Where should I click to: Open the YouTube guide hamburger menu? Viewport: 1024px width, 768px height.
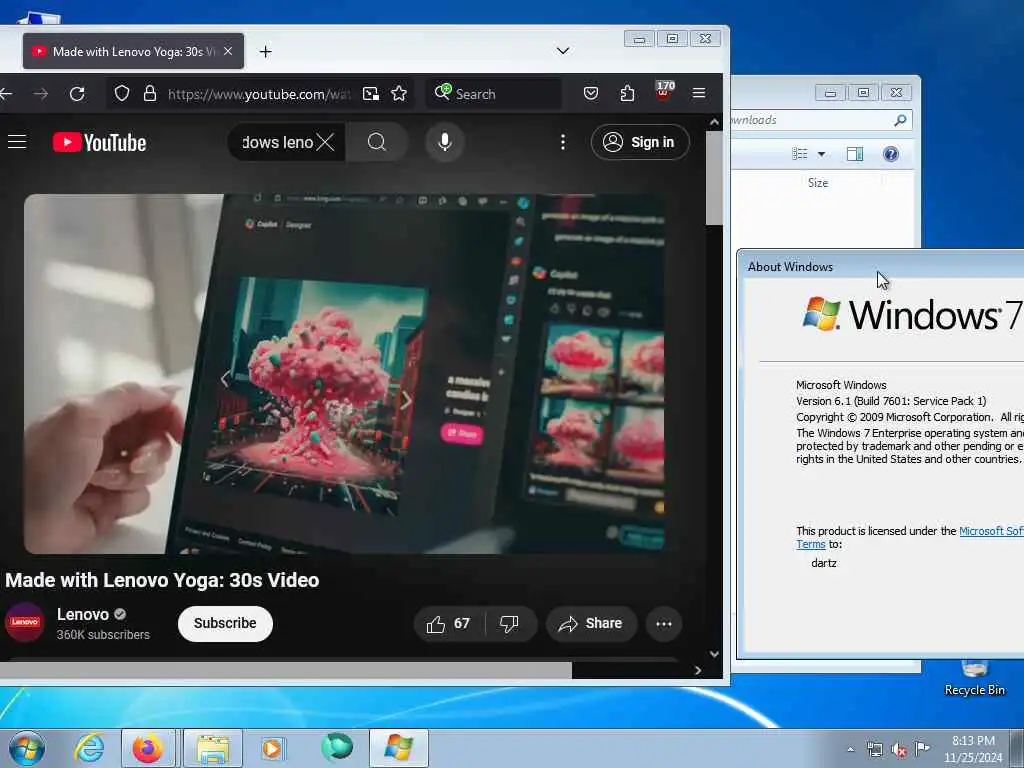tap(17, 142)
